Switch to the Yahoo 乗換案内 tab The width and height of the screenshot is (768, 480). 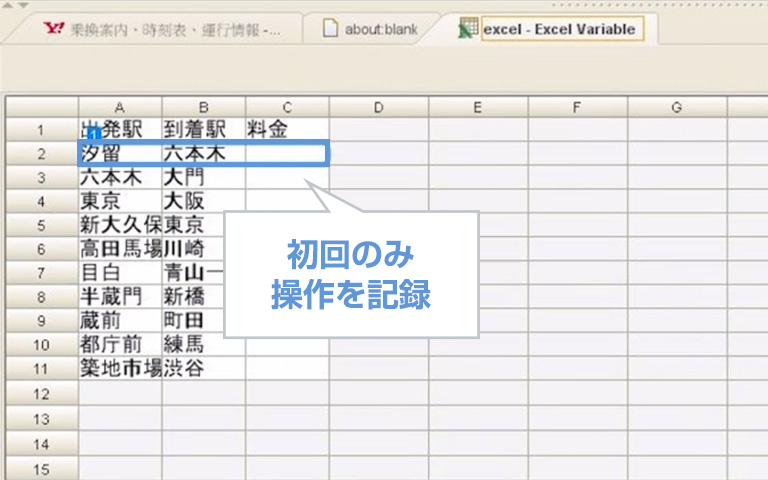[x=162, y=29]
